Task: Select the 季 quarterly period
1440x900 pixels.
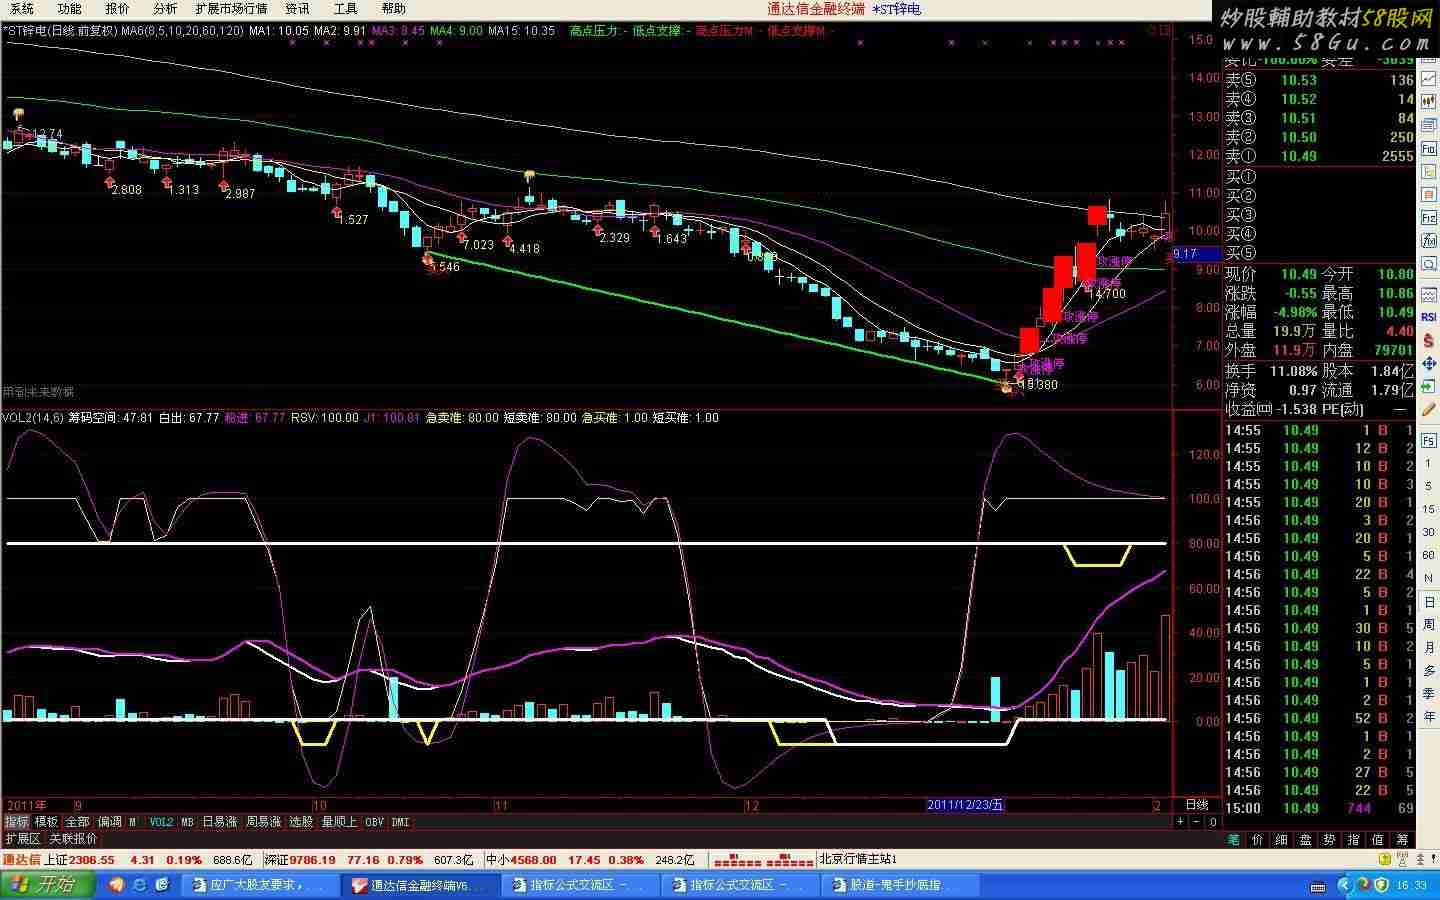Action: pyautogui.click(x=1429, y=693)
